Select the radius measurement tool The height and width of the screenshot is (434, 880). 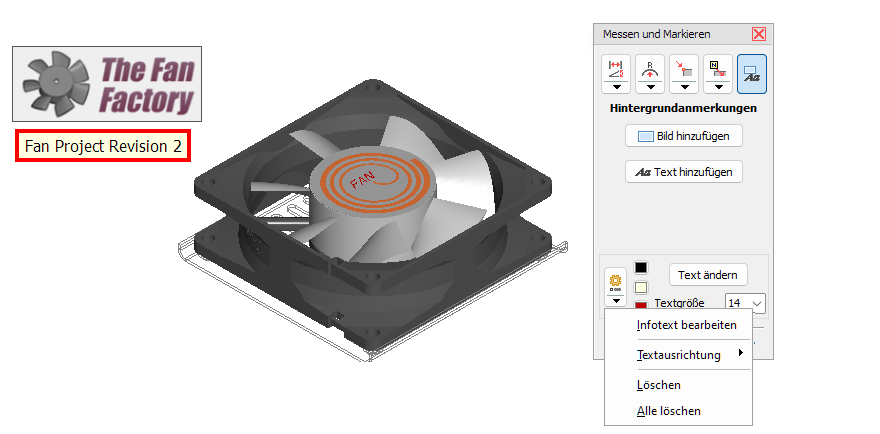coord(650,68)
